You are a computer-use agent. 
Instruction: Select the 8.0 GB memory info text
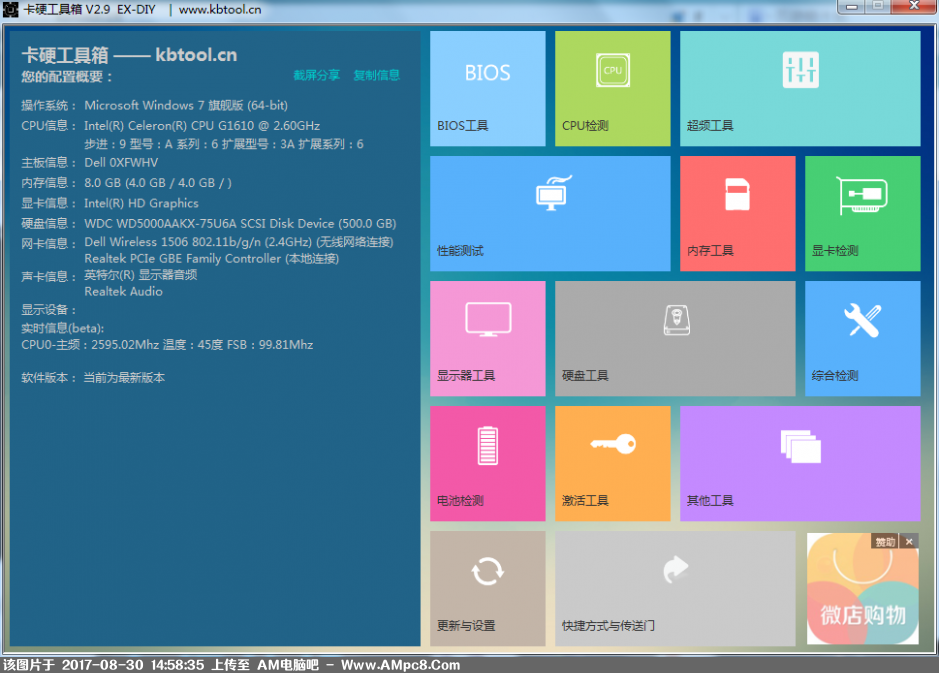157,183
